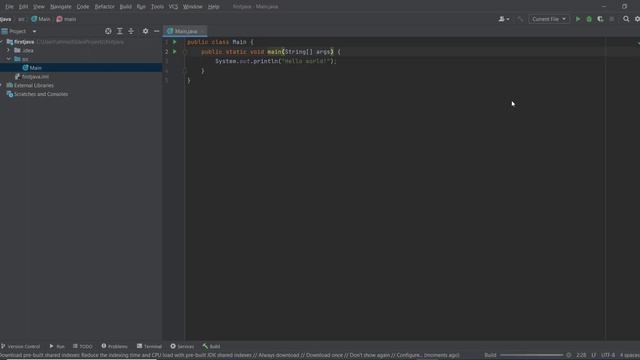640x360 pixels.
Task: Open the Build tool window tab
Action: click(x=211, y=346)
